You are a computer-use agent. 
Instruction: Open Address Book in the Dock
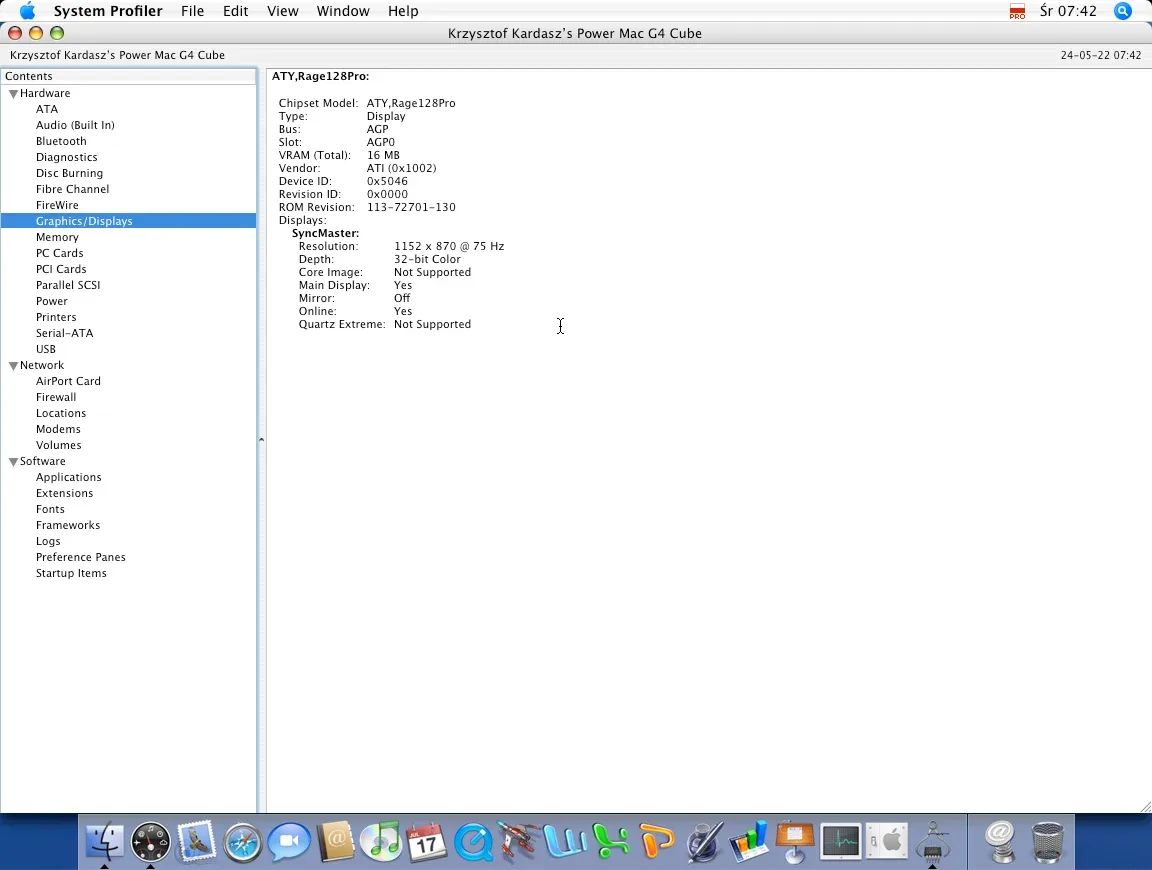pos(335,841)
